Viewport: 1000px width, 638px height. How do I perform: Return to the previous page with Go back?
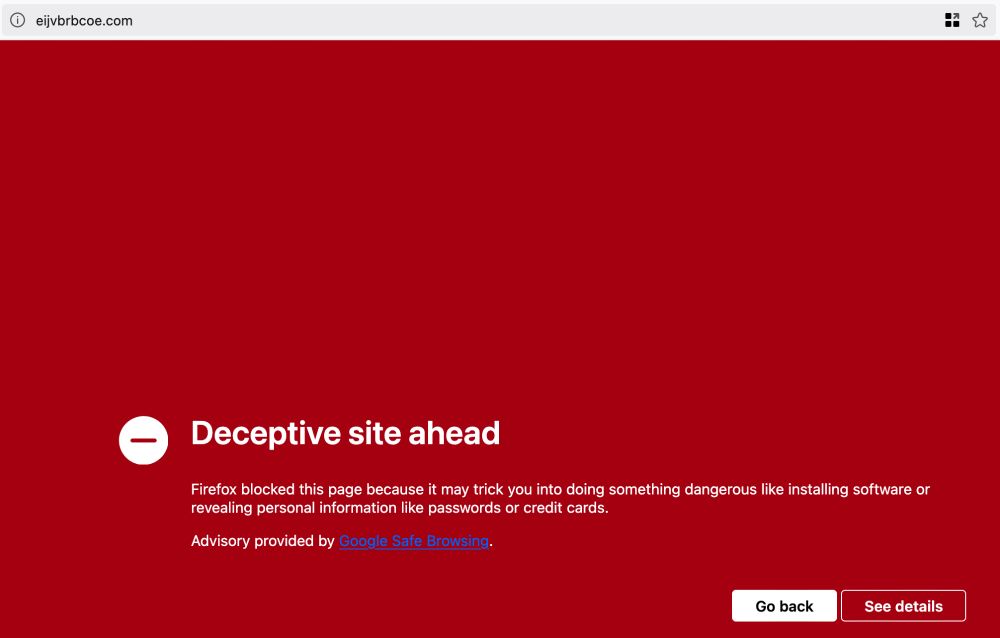click(x=784, y=605)
